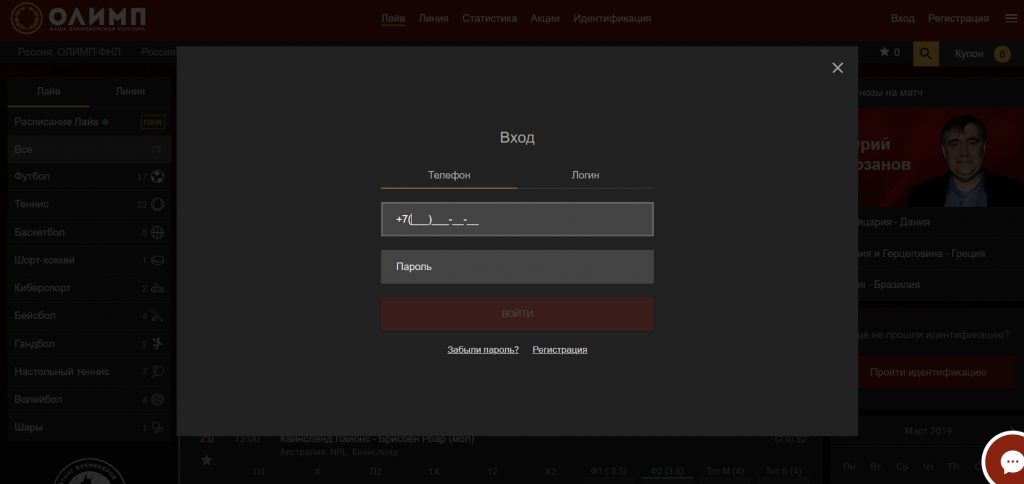
Task: Select Волейбол in sports list
Action: coord(89,400)
